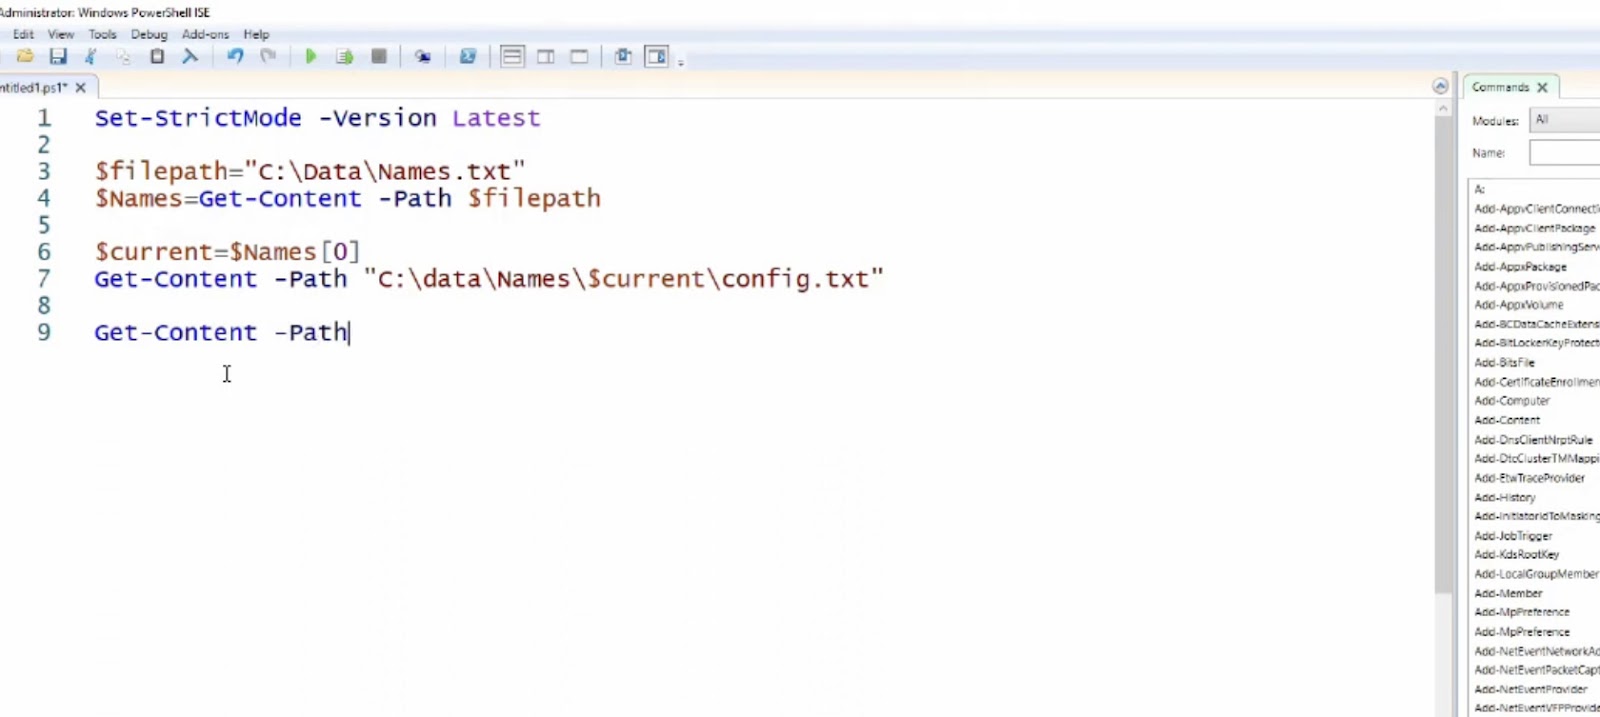This screenshot has width=1600, height=717.
Task: Open the Debug menu
Action: point(149,34)
